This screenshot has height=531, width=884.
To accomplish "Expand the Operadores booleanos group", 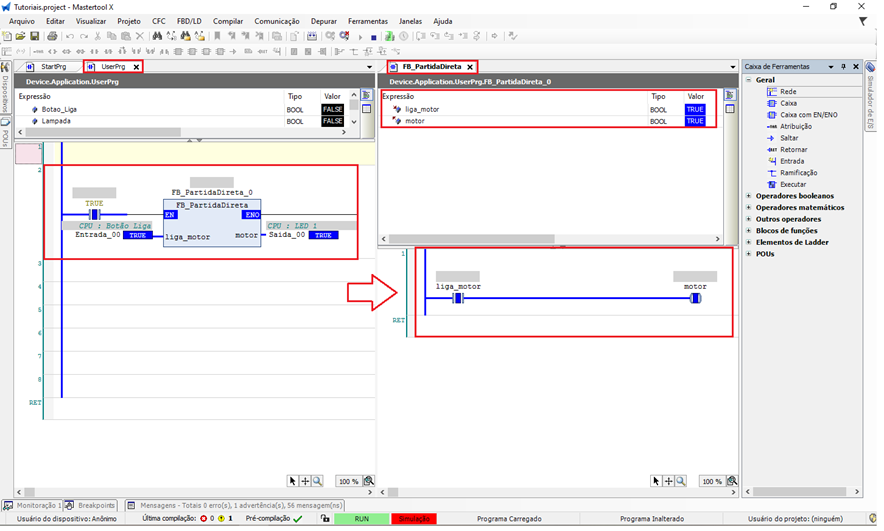I will (748, 196).
